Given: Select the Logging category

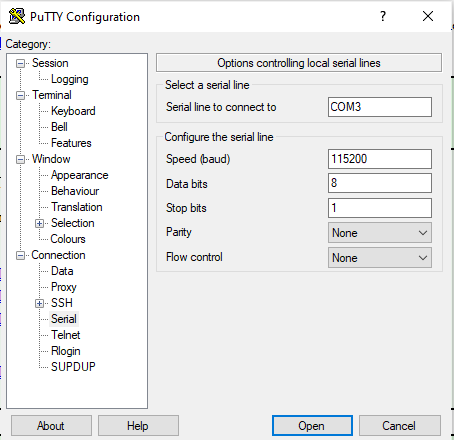Looking at the screenshot, I should pyautogui.click(x=70, y=79).
